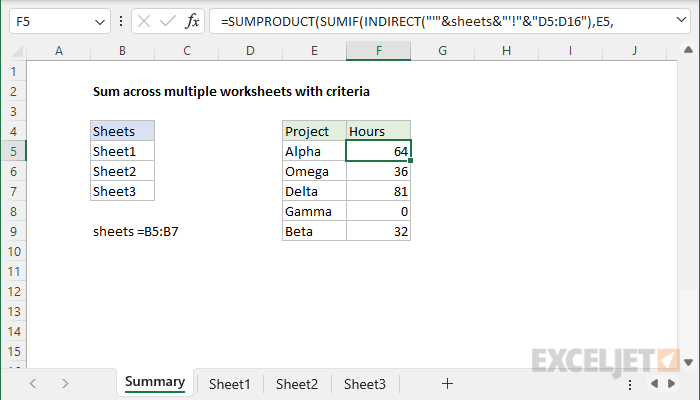Expand the formula bar chevron

[681, 20]
